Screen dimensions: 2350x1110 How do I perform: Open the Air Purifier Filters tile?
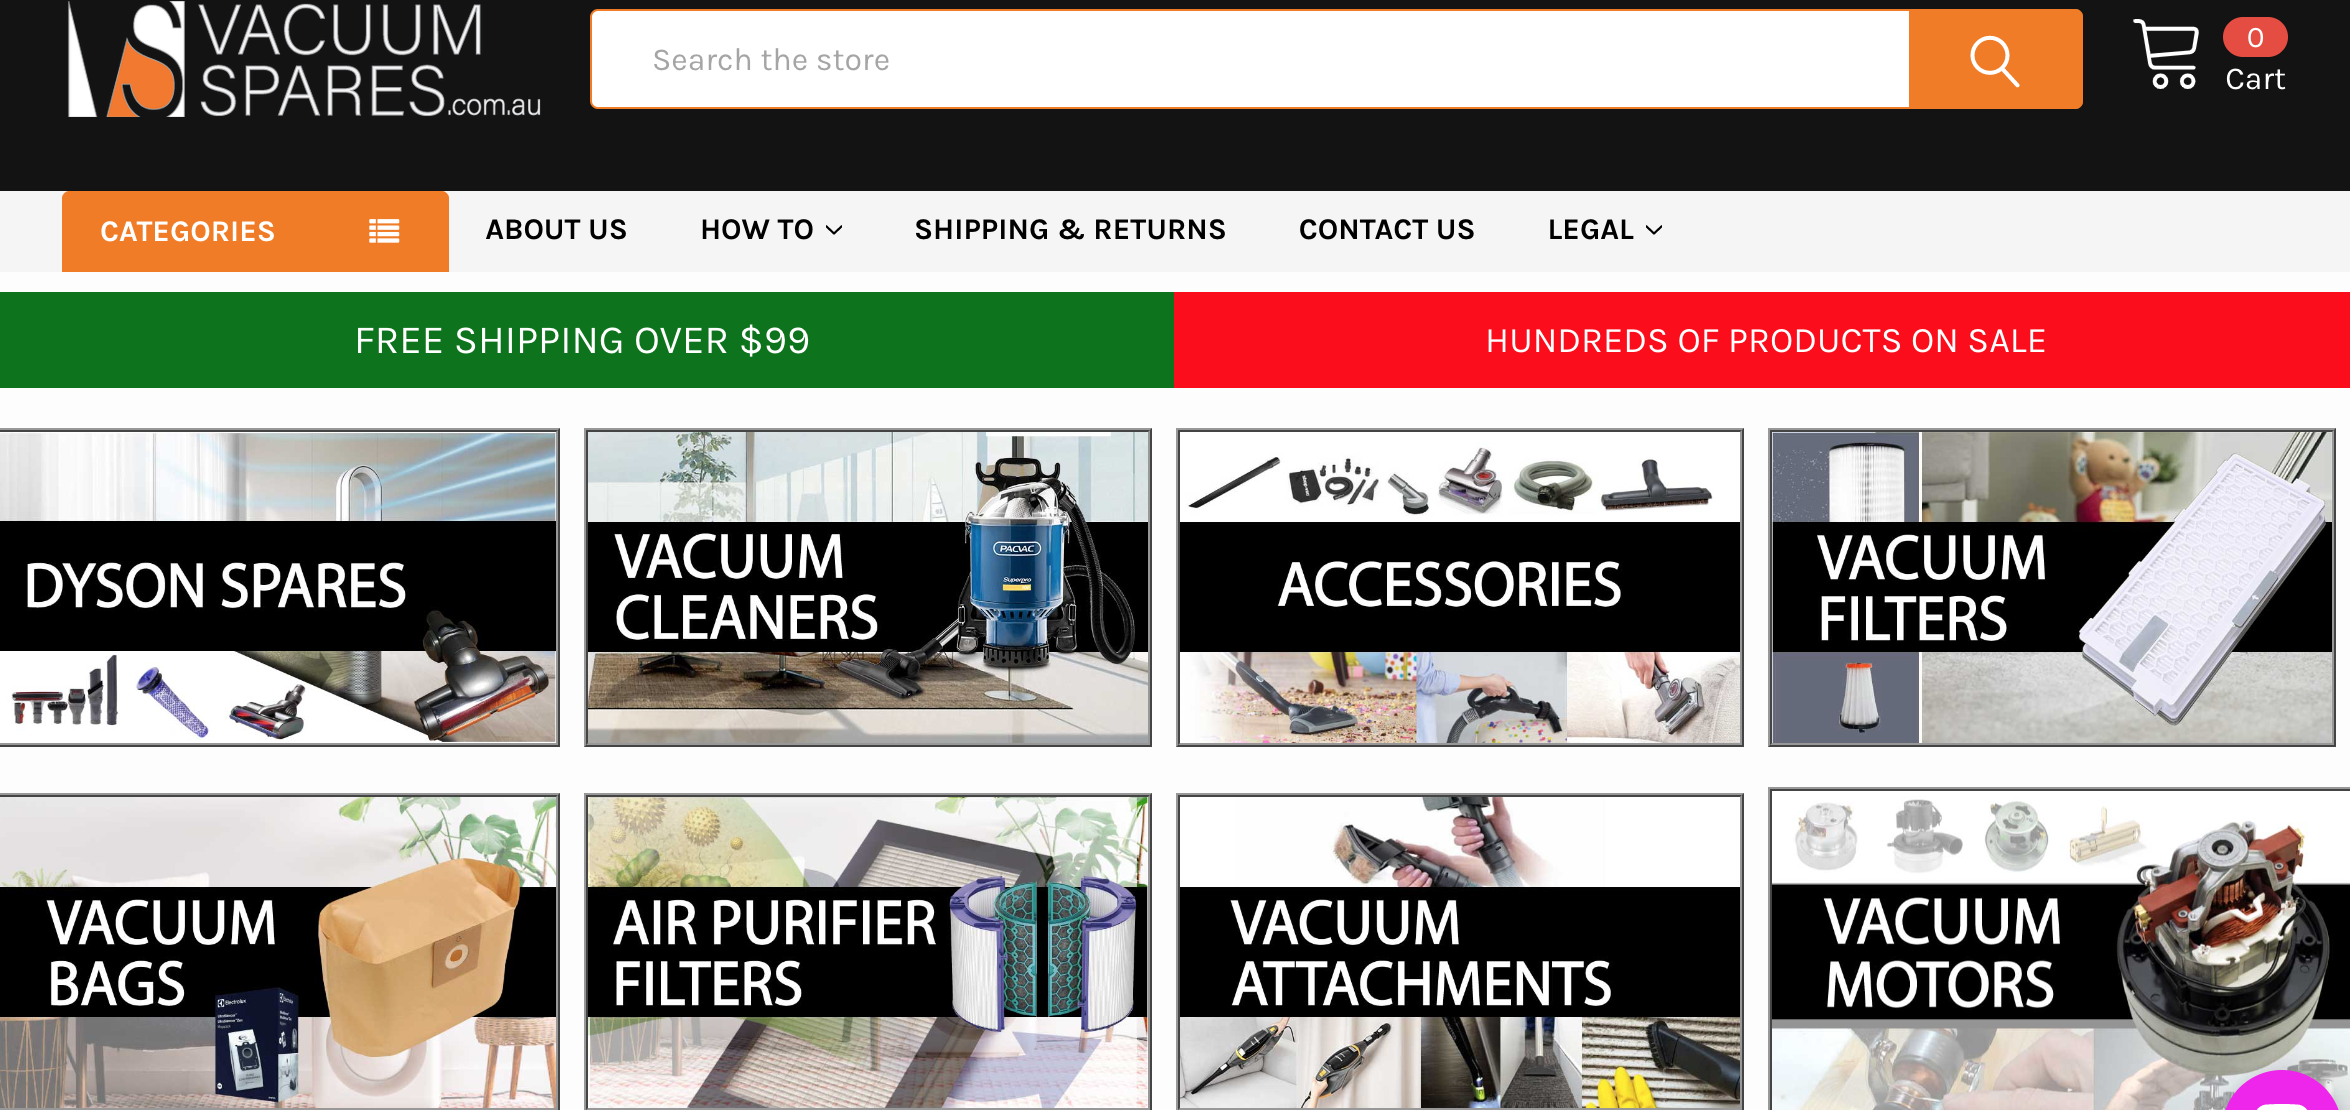point(868,952)
